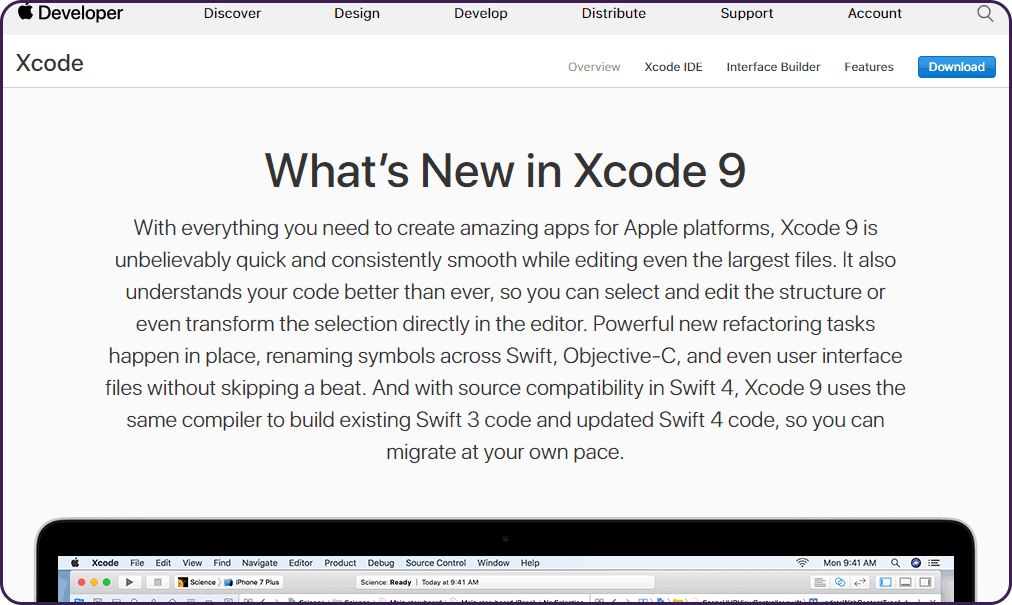This screenshot has width=1012, height=605.
Task: Switch to the Version editor with arrows icon
Action: (x=861, y=582)
